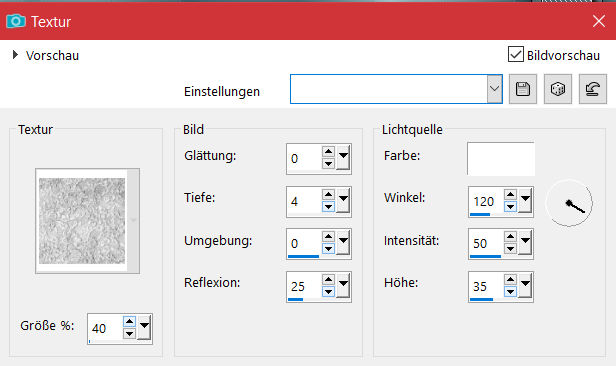The image size is (616, 366).
Task: Click the Winkel angle dial
Action: [x=569, y=203]
